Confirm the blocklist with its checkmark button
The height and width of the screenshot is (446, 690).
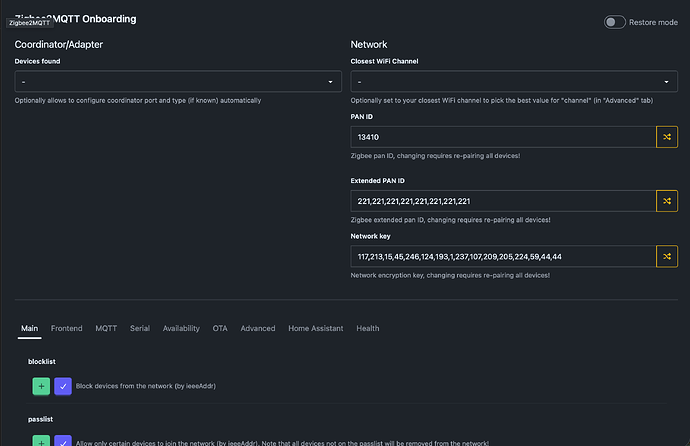pos(63,386)
